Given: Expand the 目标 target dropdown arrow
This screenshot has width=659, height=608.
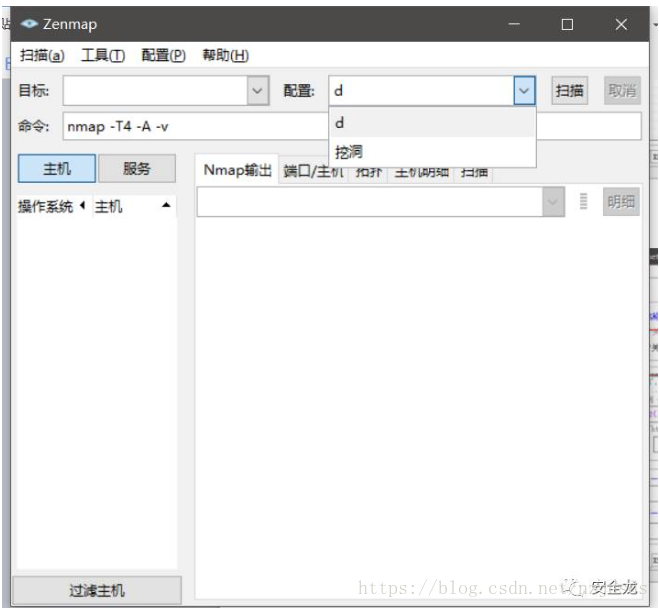Looking at the screenshot, I should [x=258, y=90].
